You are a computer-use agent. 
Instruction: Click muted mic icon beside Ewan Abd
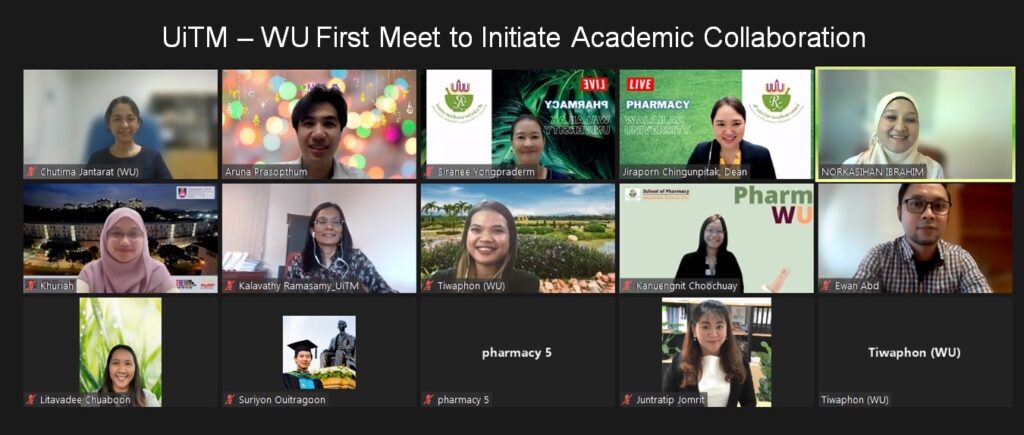pos(826,285)
